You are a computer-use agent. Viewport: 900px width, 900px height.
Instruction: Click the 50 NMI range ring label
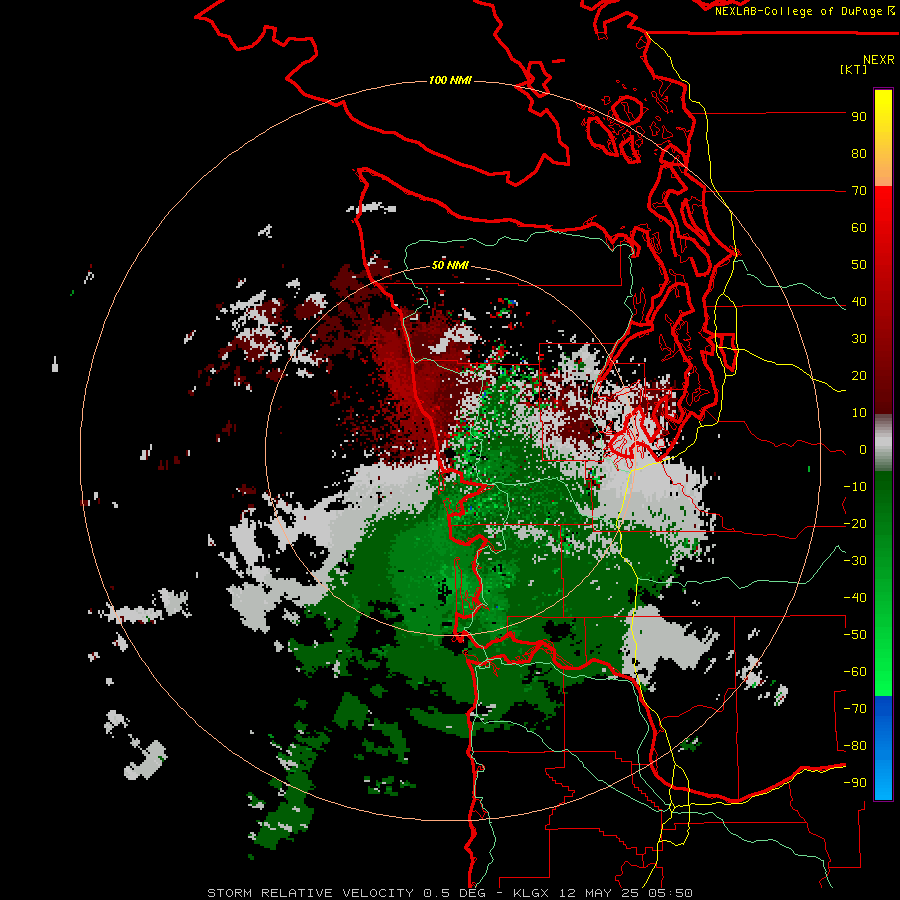point(450,265)
